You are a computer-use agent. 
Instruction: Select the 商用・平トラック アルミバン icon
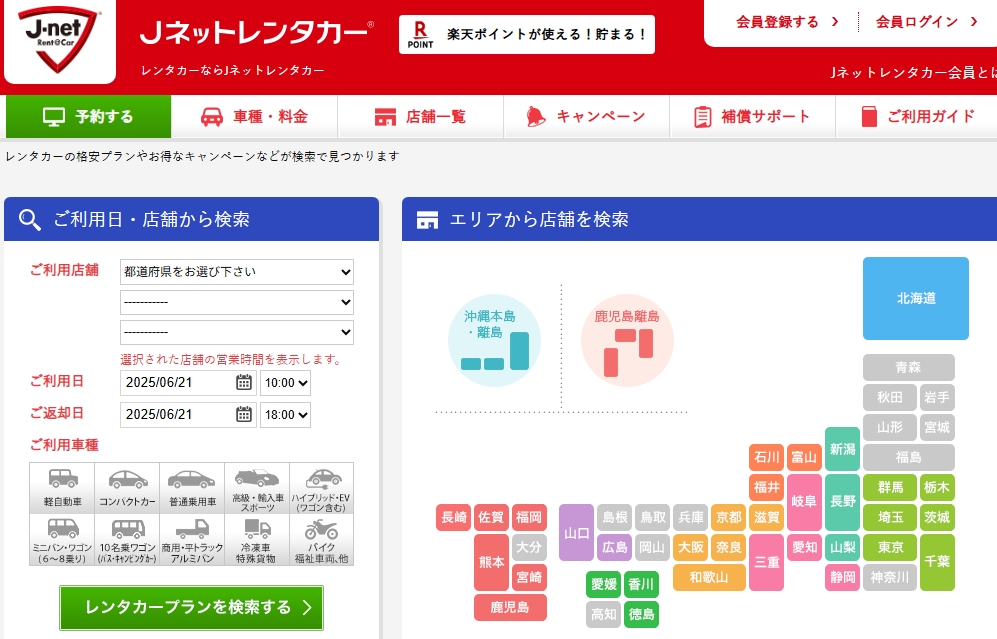[192, 540]
